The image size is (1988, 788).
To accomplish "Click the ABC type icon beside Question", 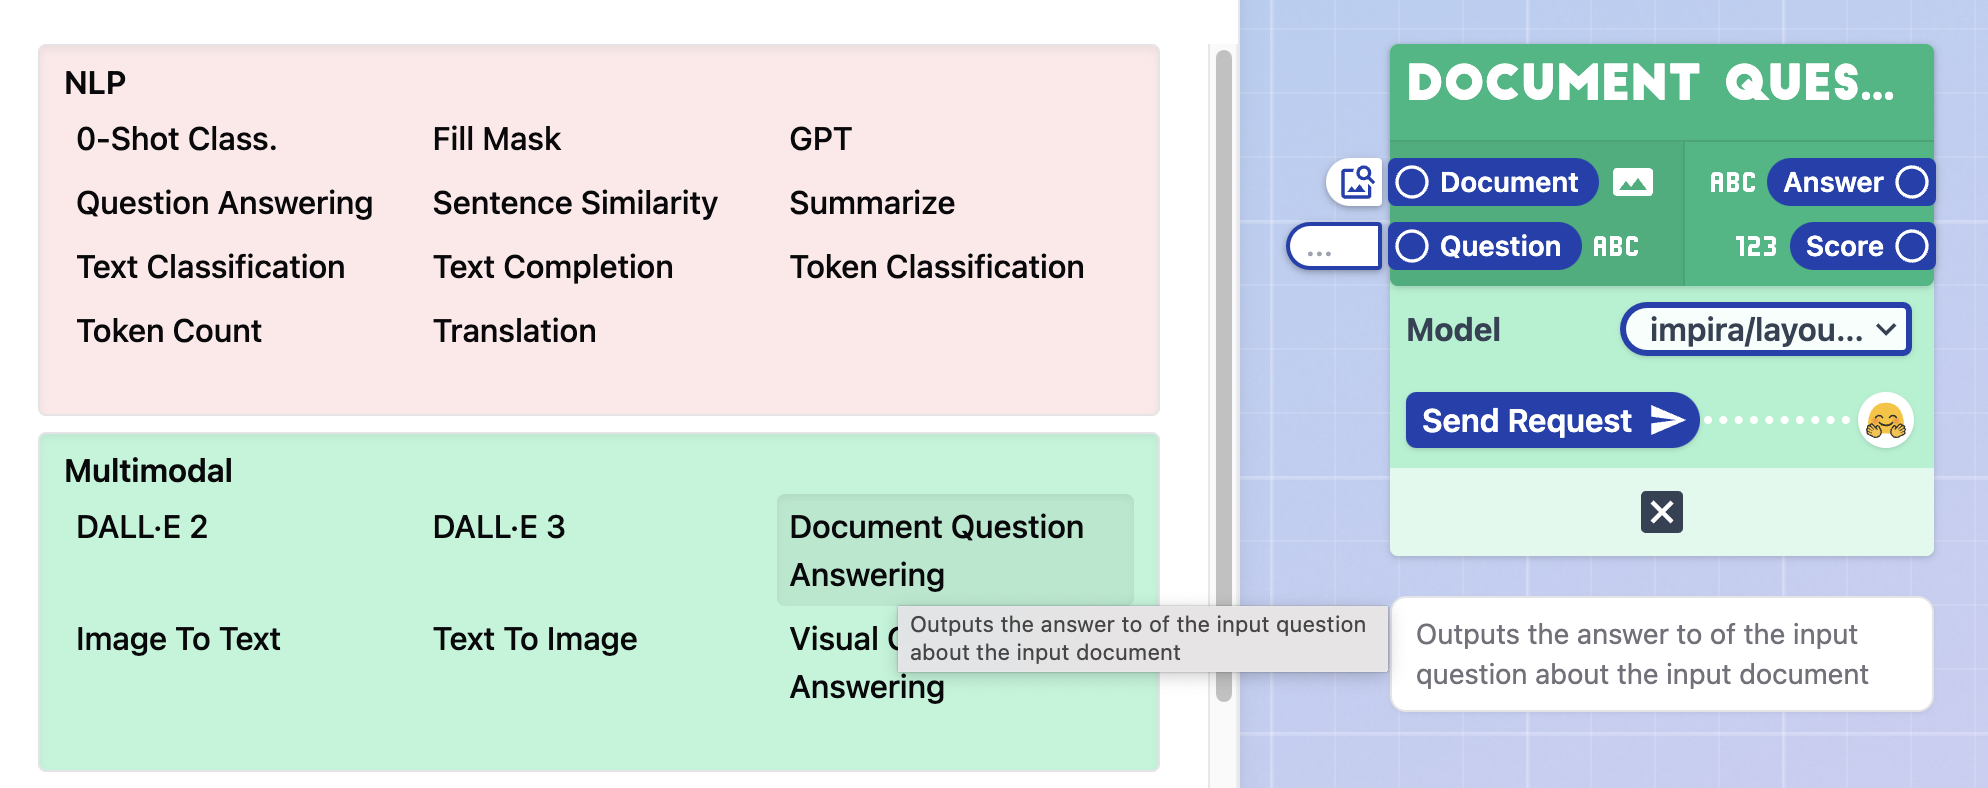I will point(1615,247).
